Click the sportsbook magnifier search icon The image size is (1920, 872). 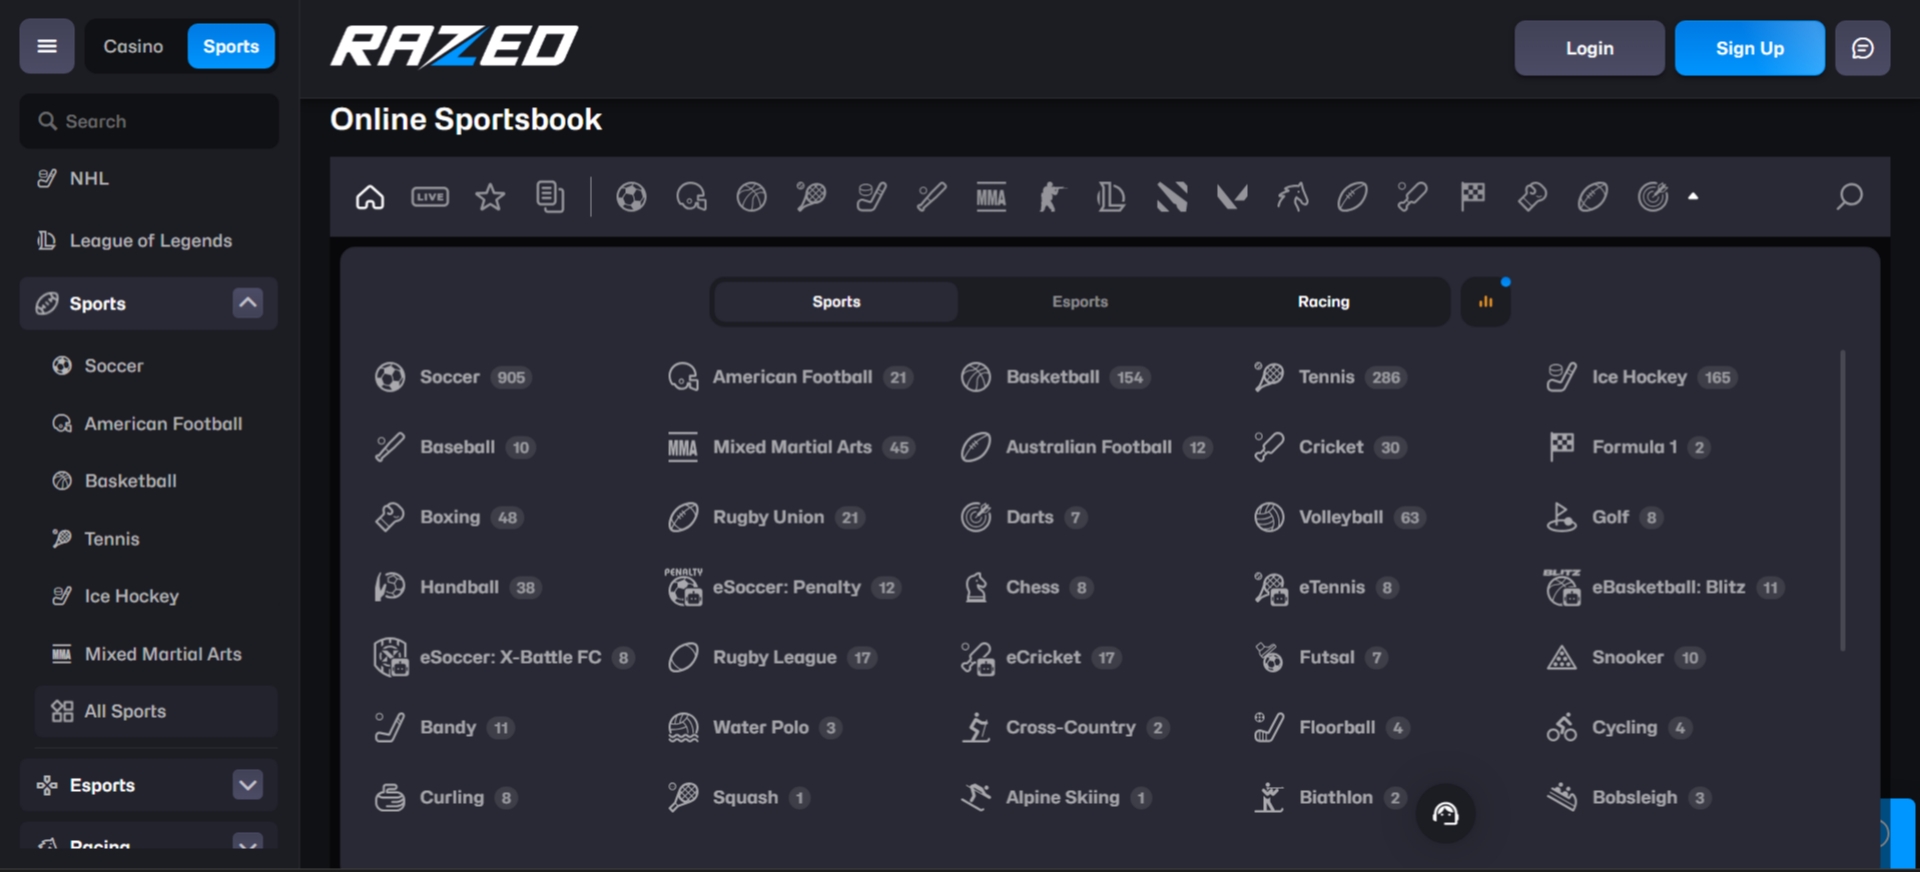click(1849, 197)
